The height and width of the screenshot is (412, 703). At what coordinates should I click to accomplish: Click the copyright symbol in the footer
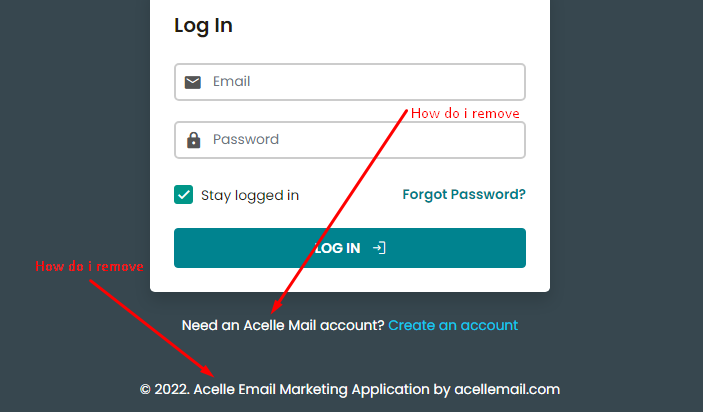[145, 390]
